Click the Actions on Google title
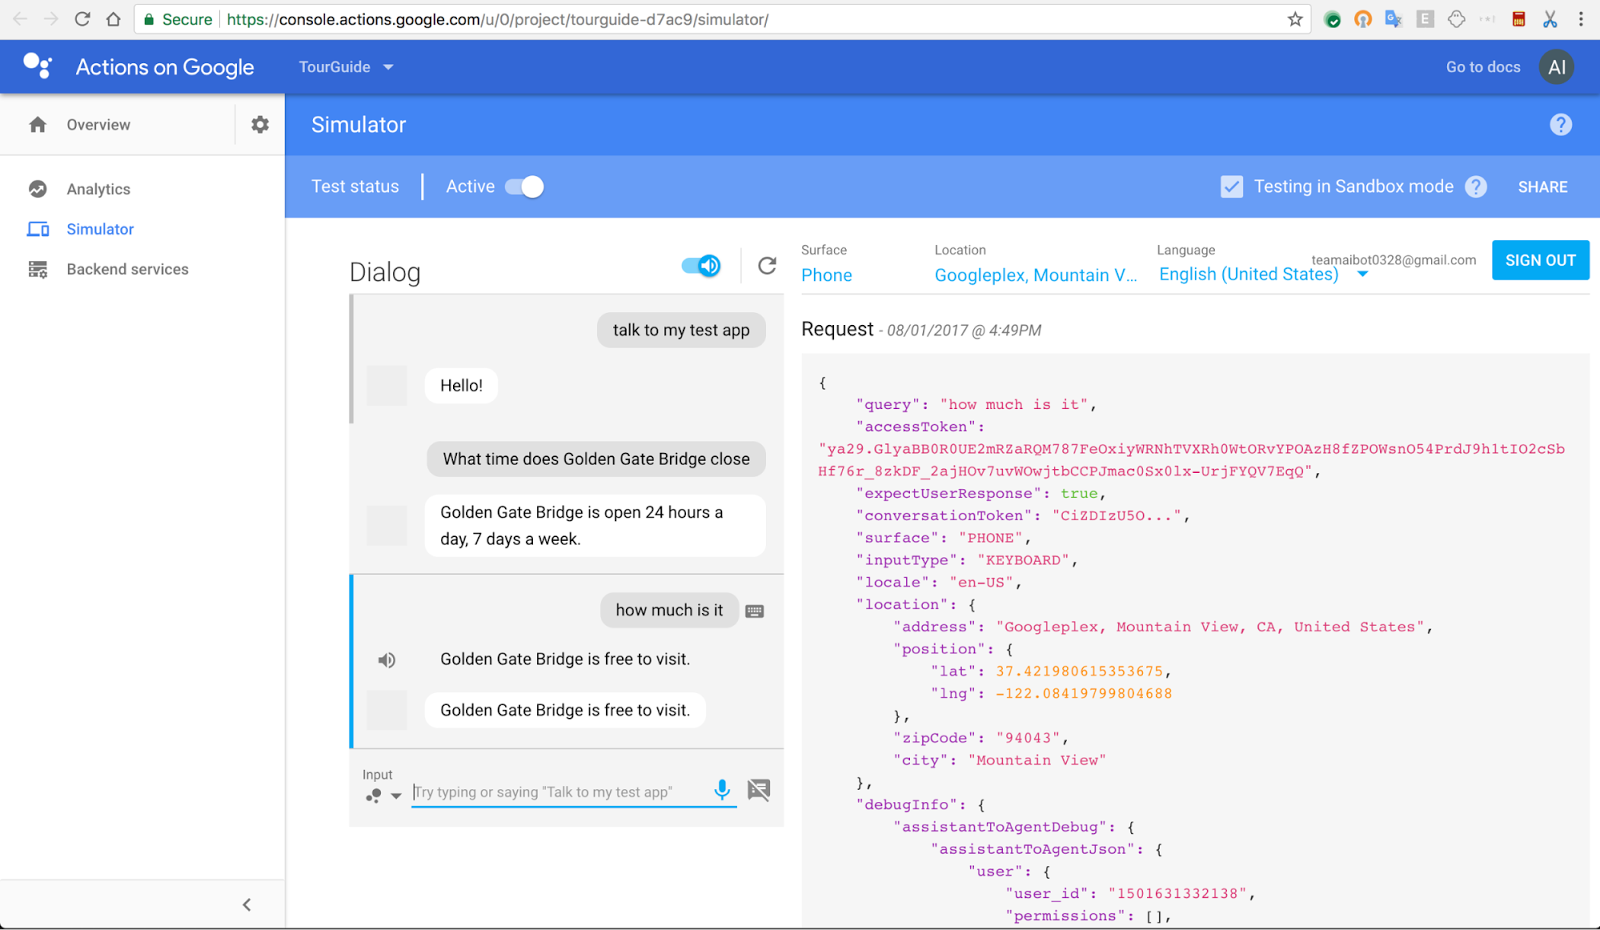The height and width of the screenshot is (930, 1600). (165, 67)
